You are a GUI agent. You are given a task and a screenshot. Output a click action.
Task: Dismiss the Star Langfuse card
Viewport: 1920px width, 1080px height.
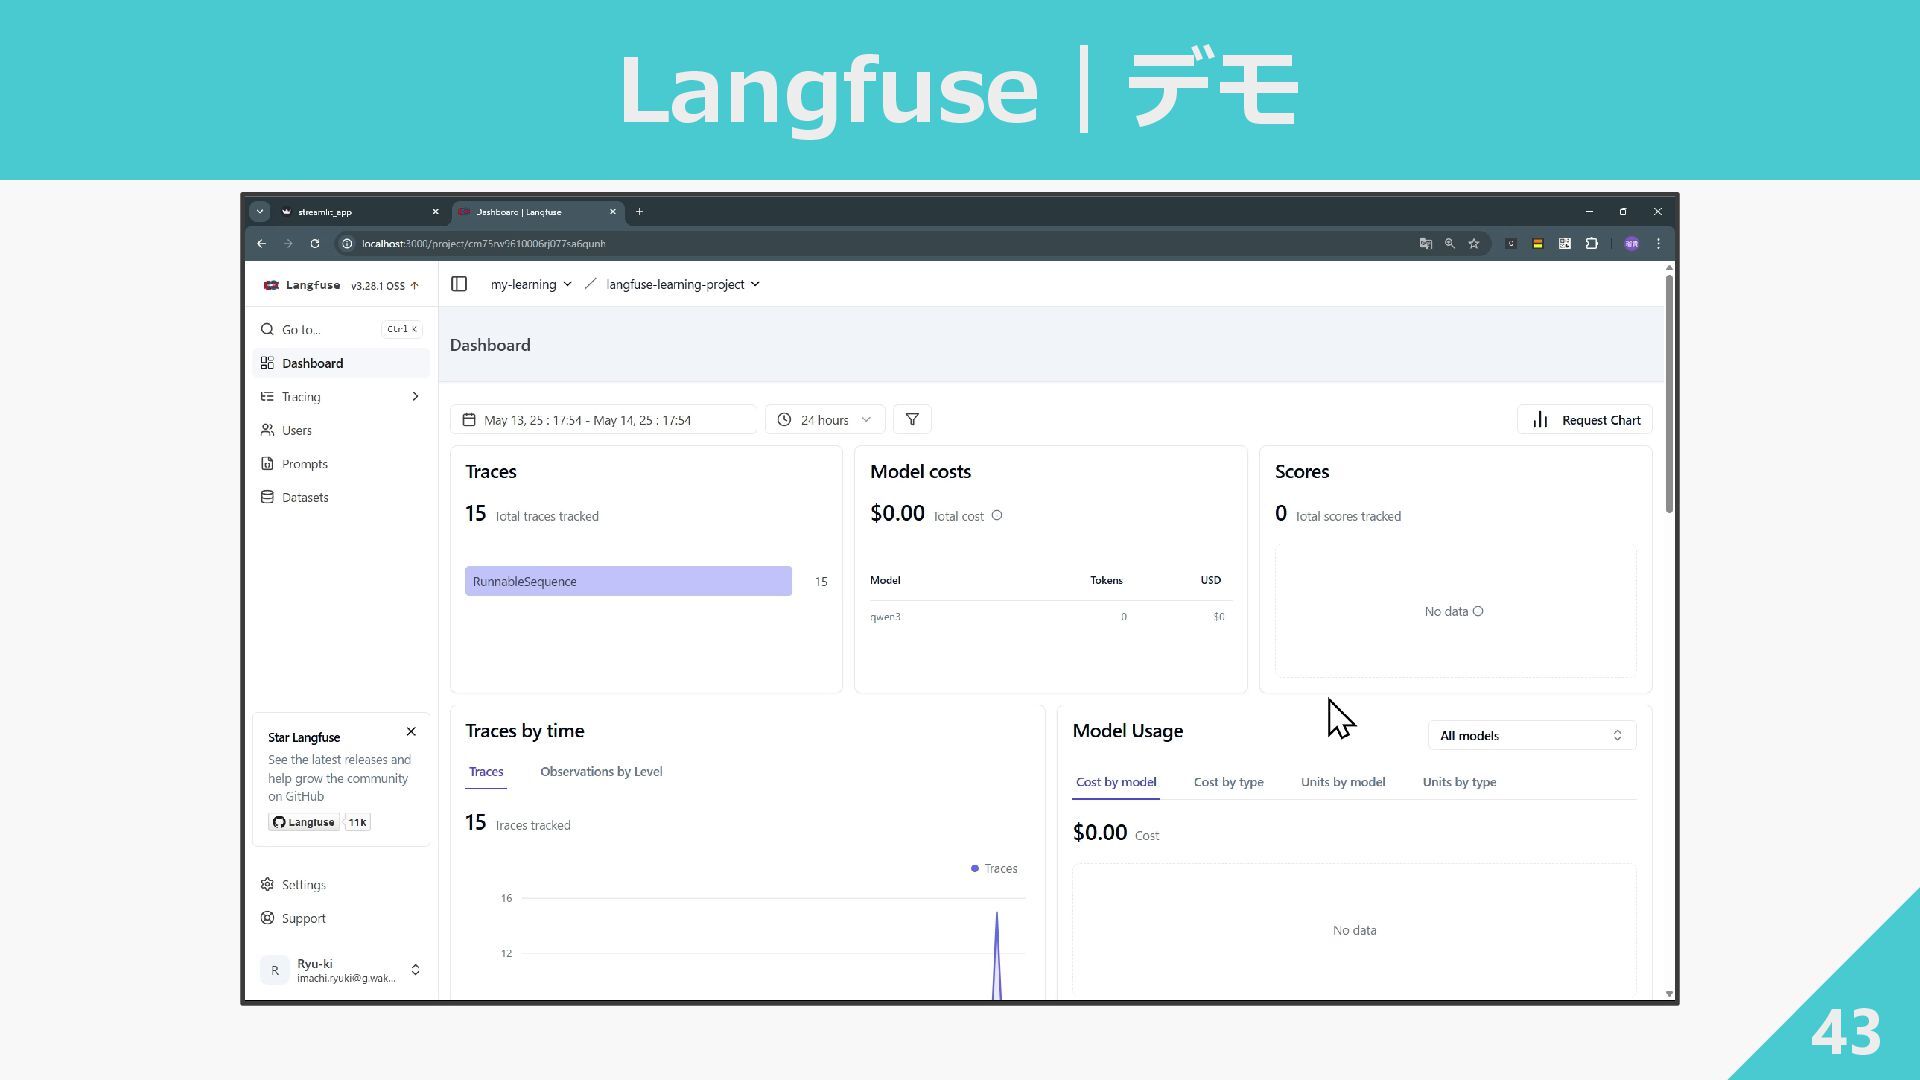[411, 732]
